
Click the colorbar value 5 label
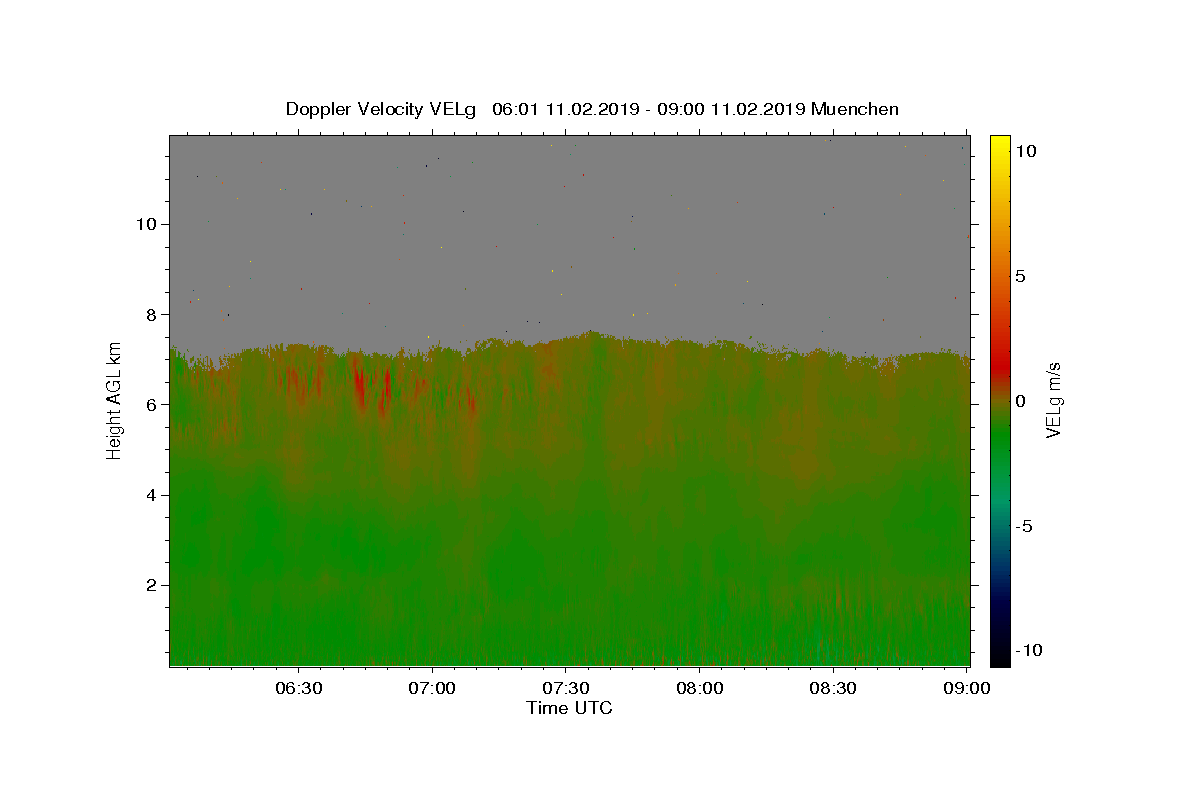pyautogui.click(x=1020, y=276)
